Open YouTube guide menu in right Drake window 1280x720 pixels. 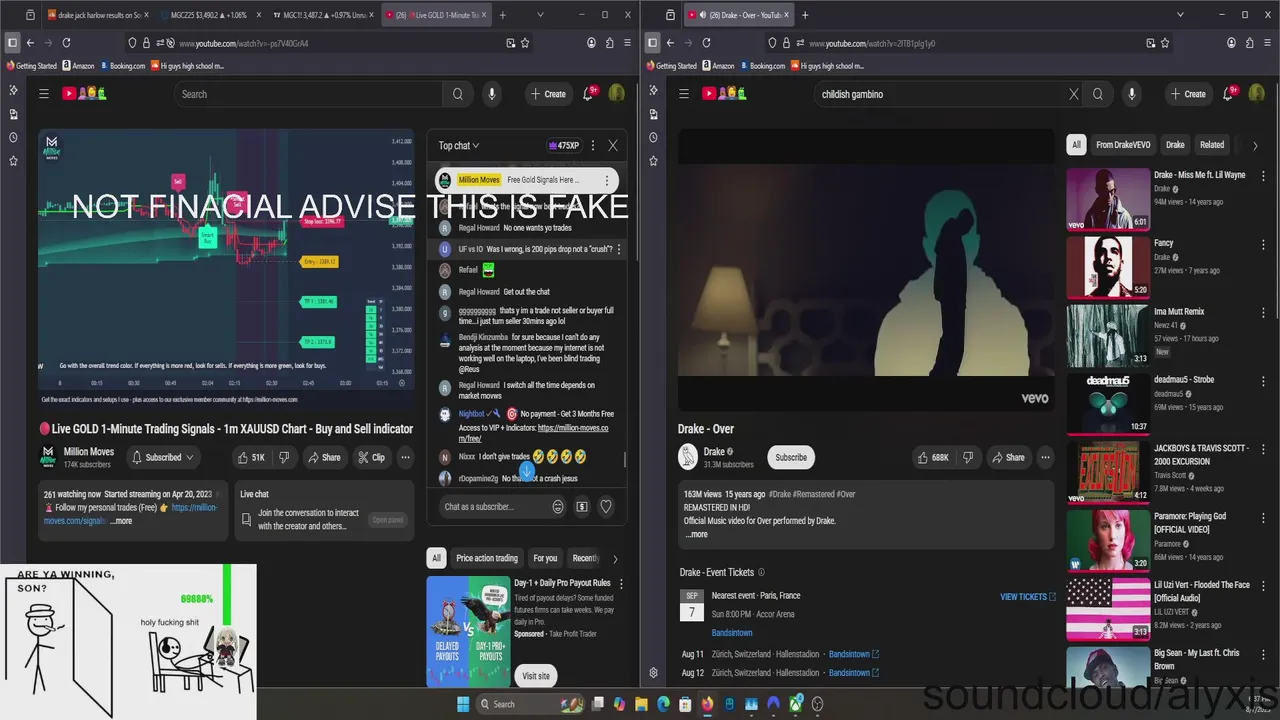pos(684,94)
